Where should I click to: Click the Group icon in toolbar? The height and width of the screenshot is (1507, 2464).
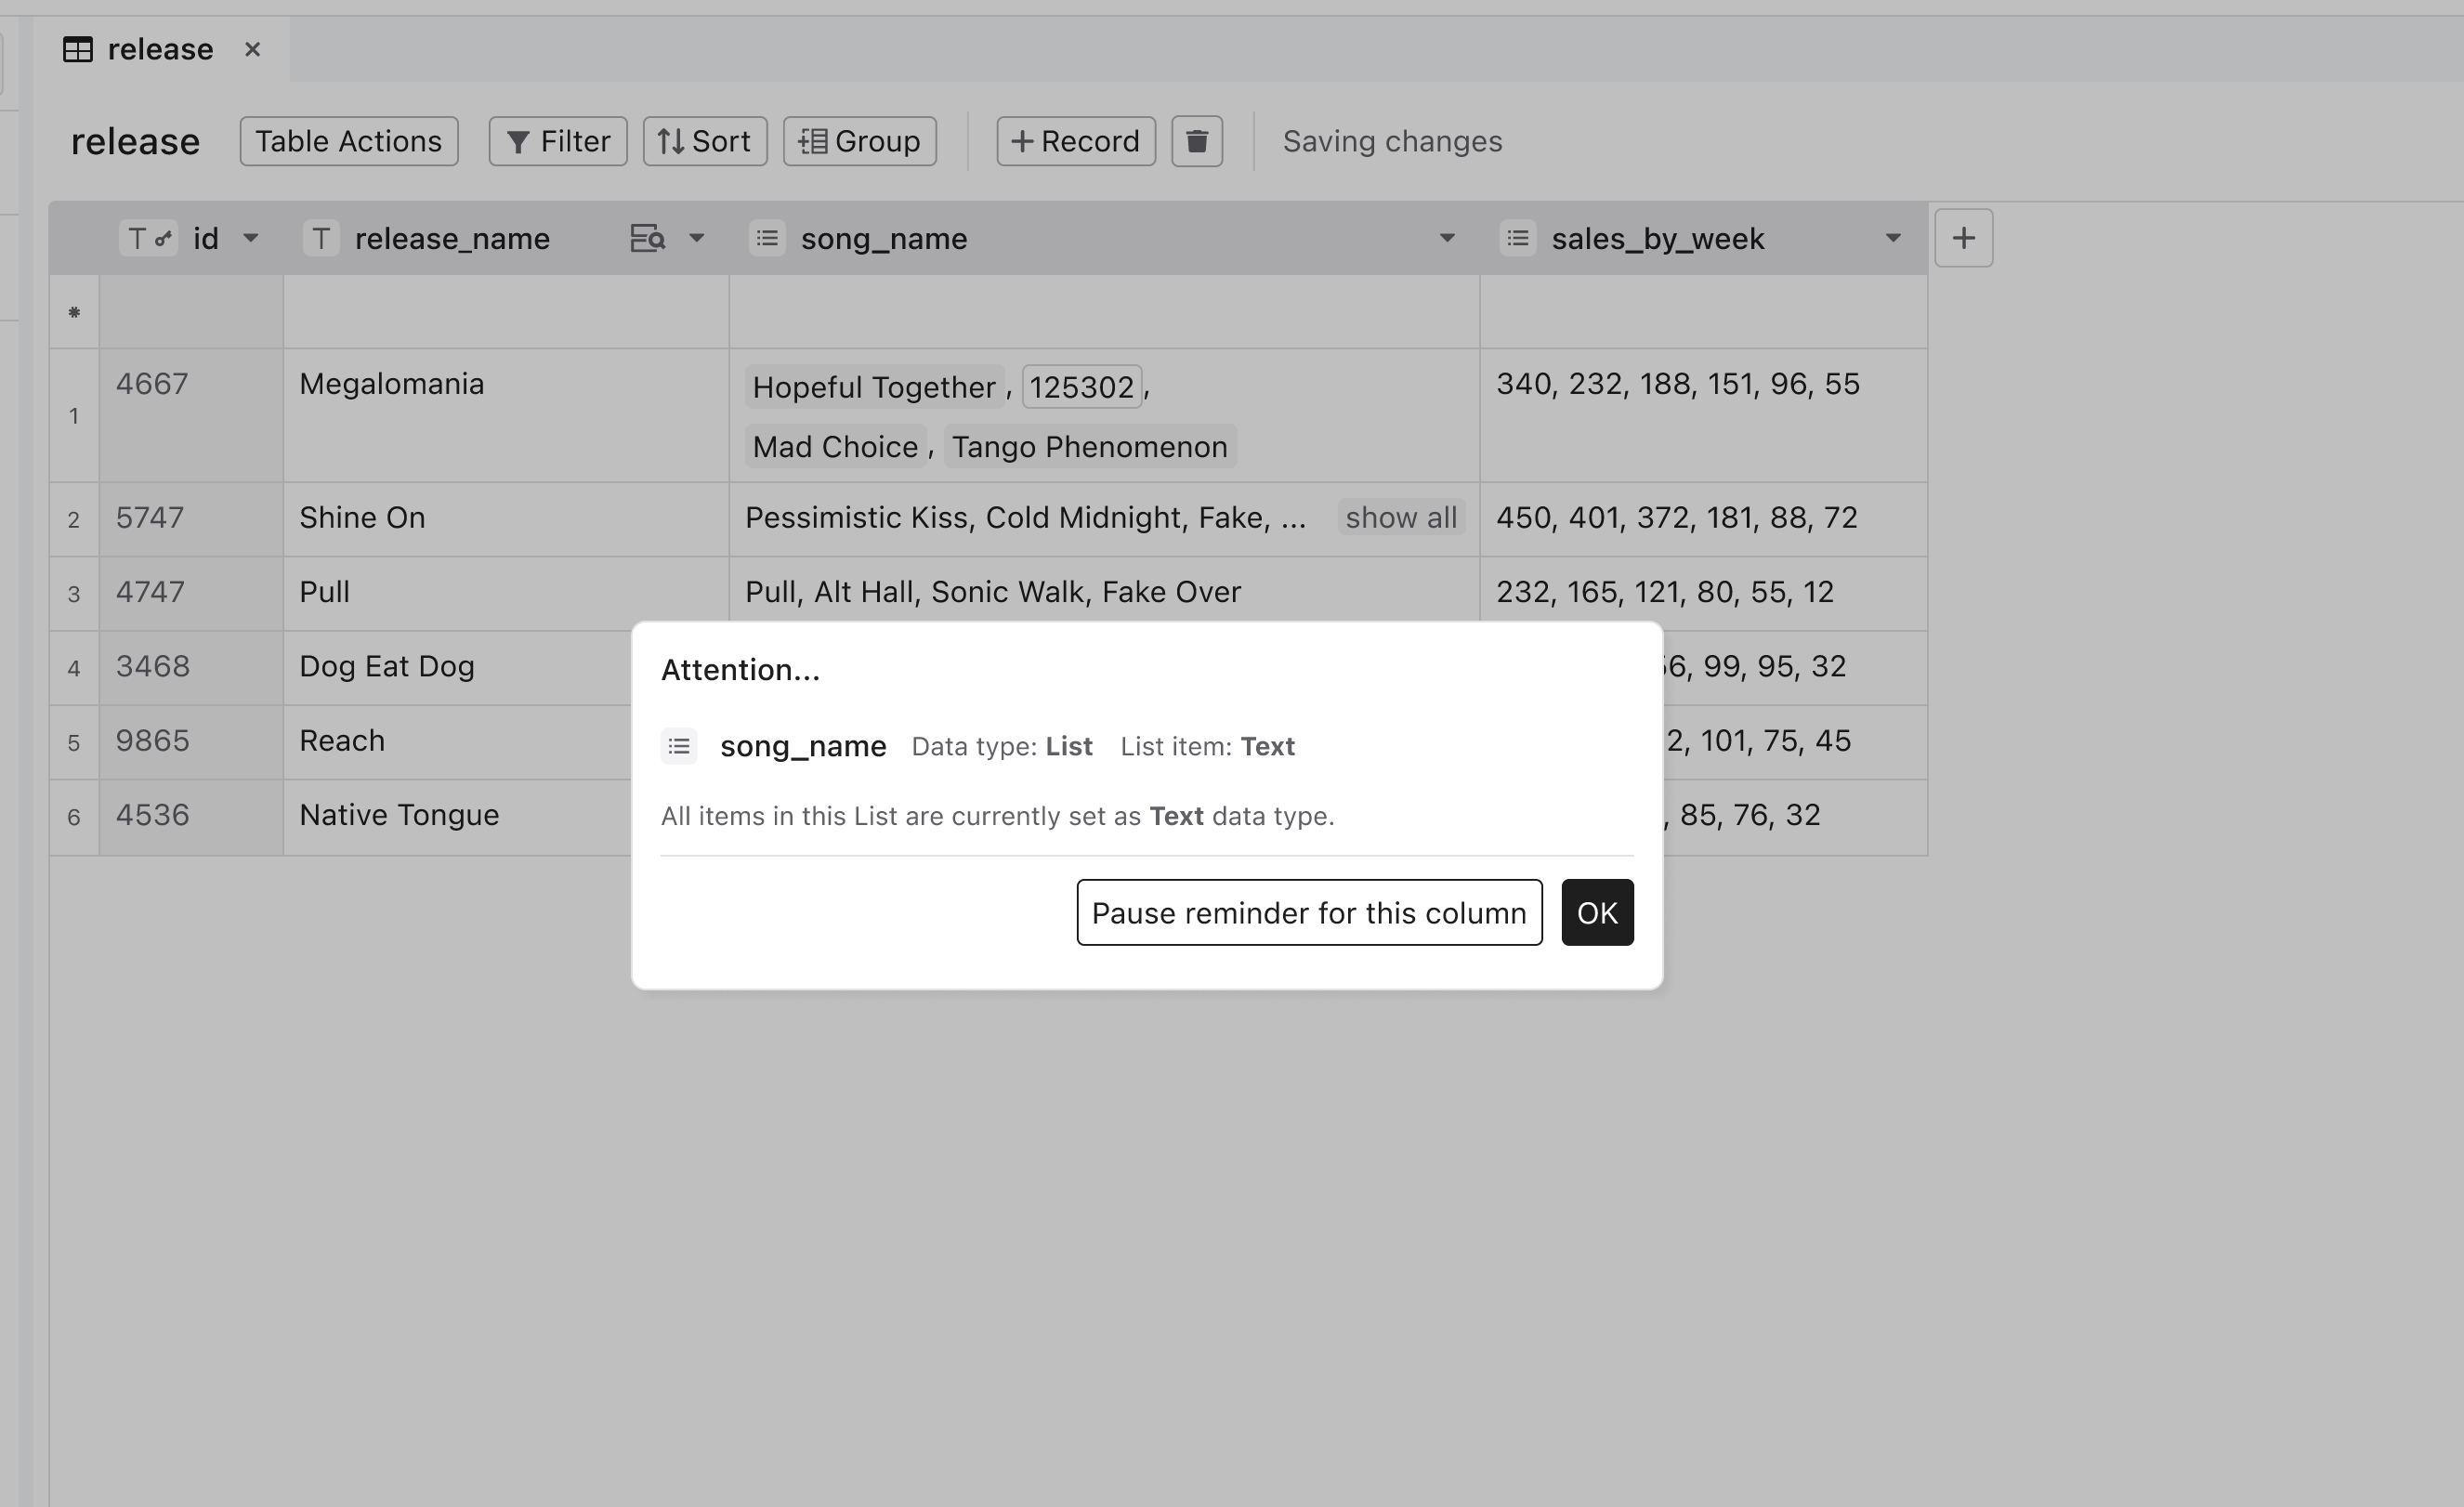click(860, 141)
